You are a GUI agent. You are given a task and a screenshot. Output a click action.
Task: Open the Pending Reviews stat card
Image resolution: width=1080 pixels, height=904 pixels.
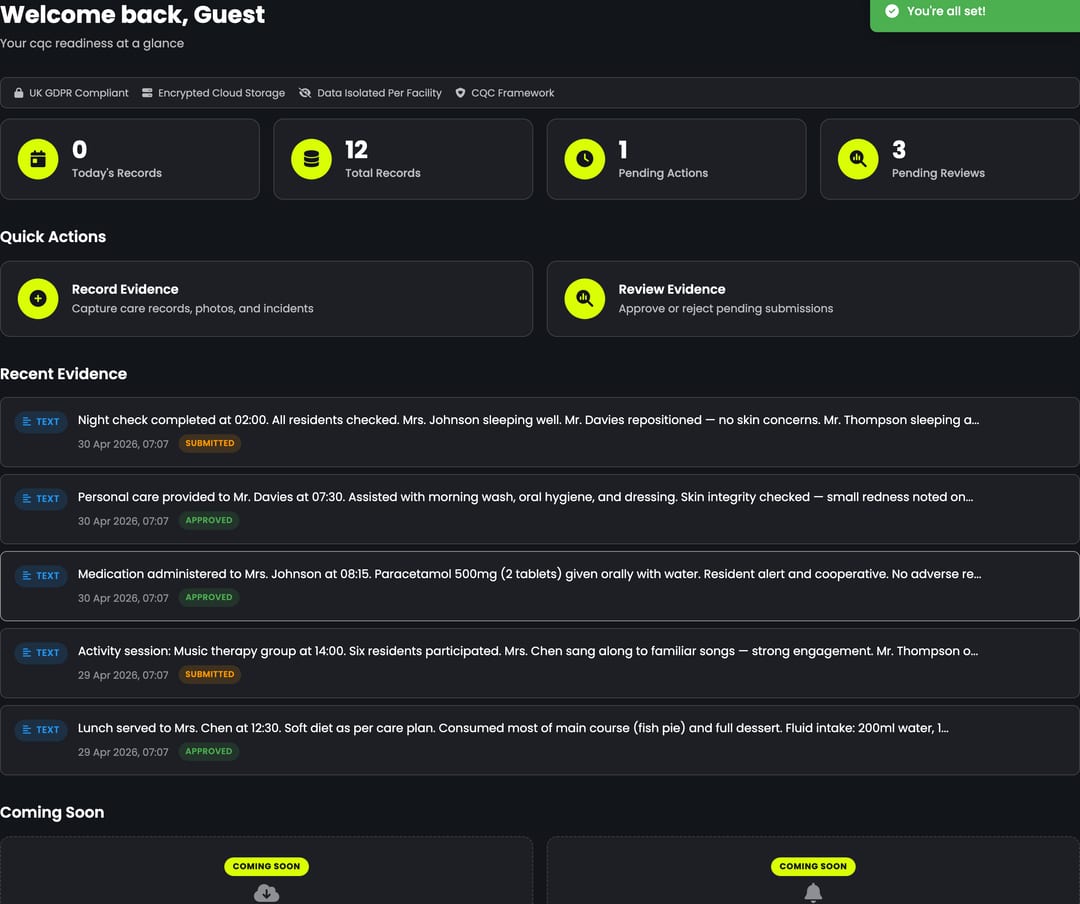pyautogui.click(x=950, y=159)
